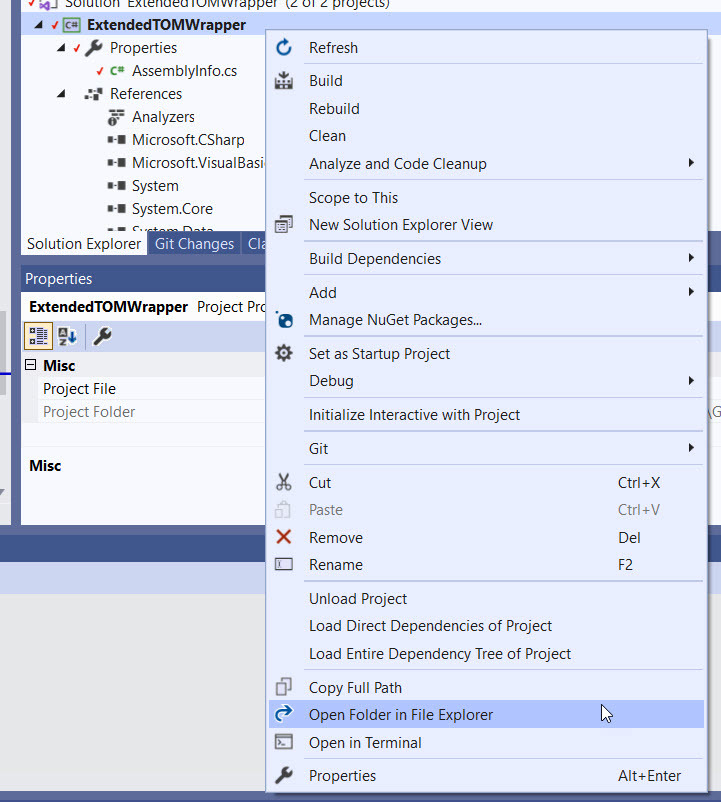721x802 pixels.
Task: Click the Categorized button in Properties toolbar
Action: tap(38, 336)
